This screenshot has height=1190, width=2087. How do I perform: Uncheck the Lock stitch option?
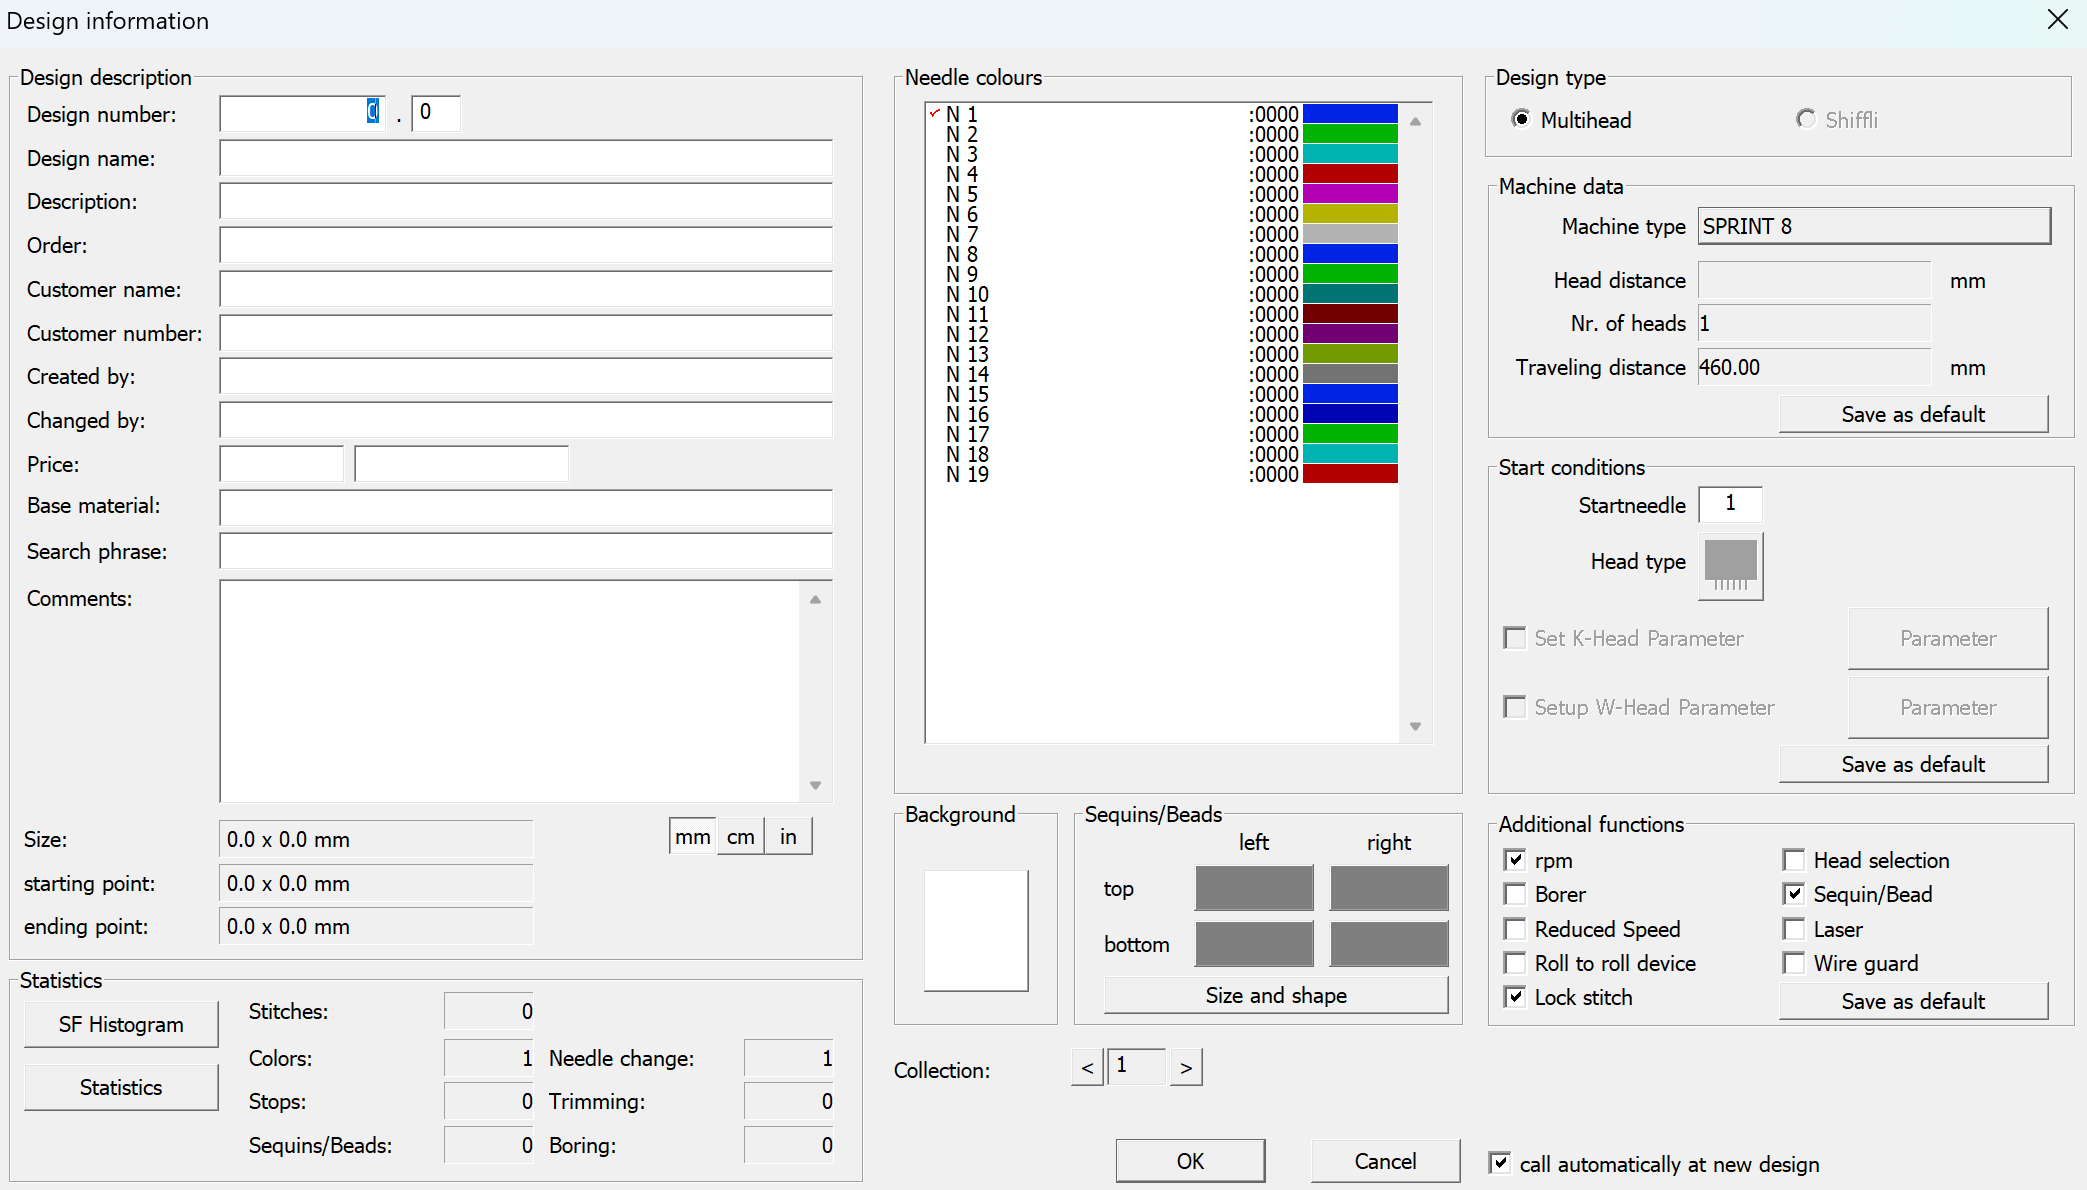1515,997
